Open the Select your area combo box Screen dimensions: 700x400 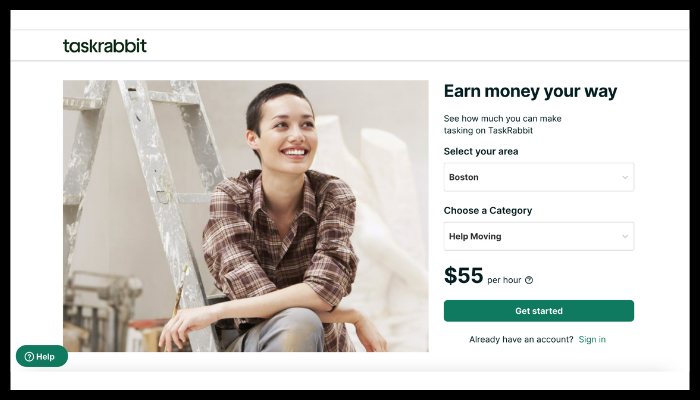tap(539, 177)
